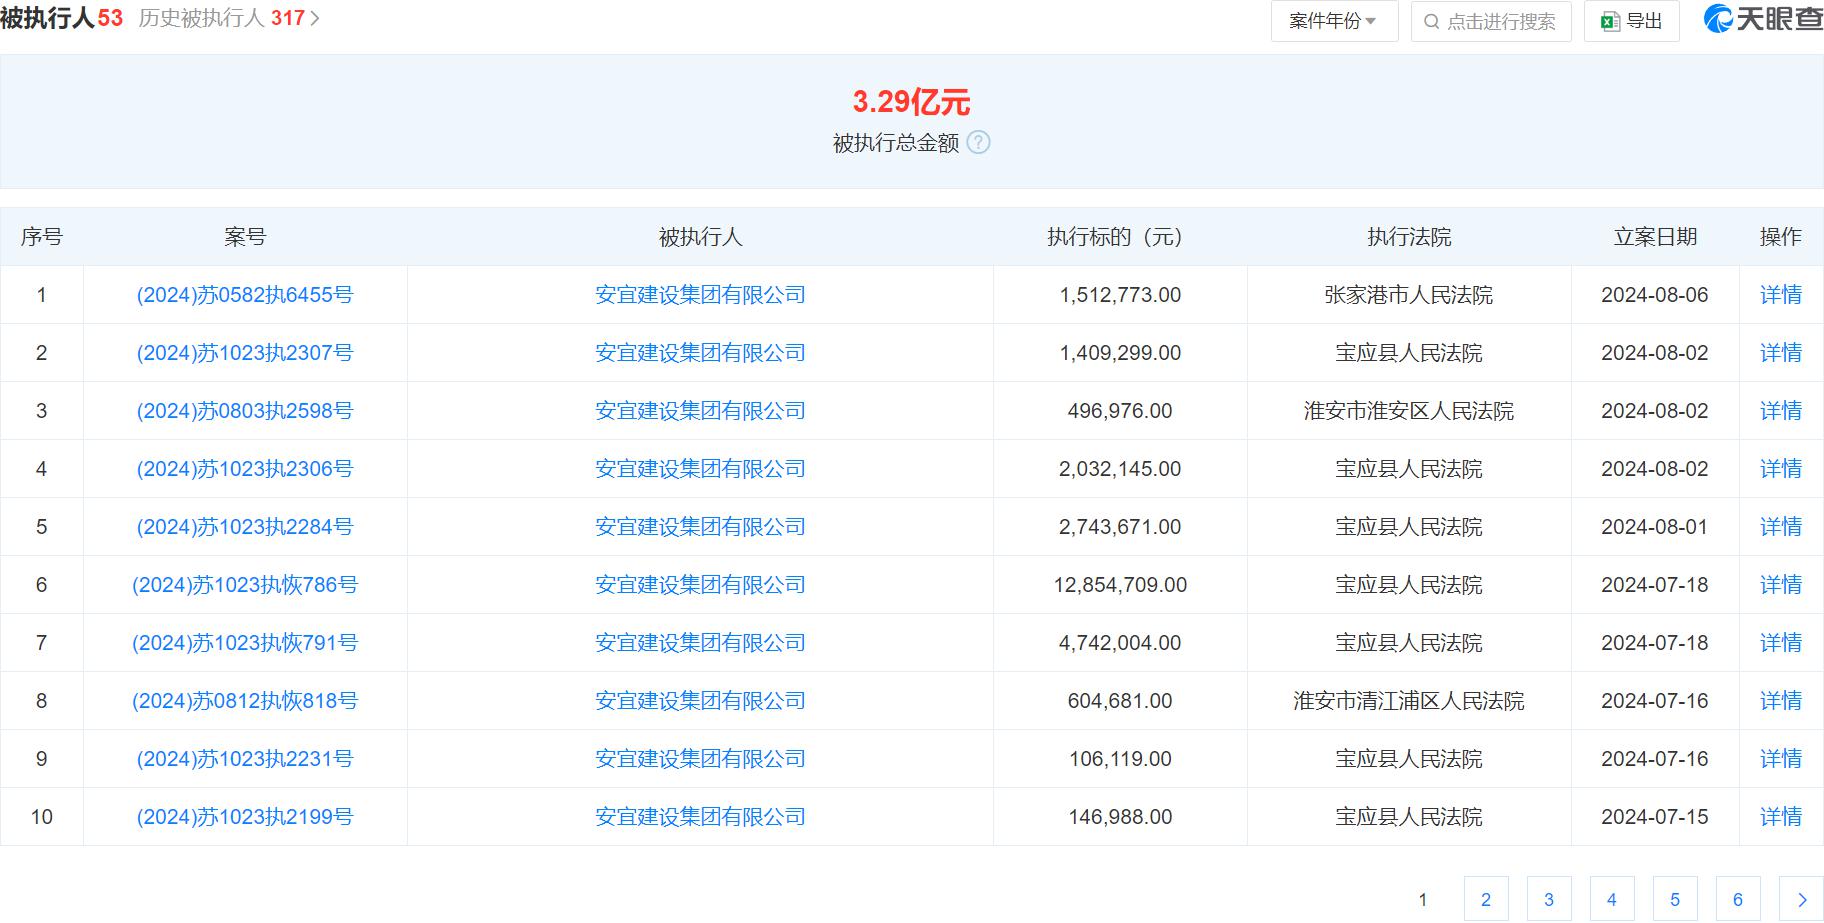
Task: Open 详情 for the 2024-07-15 case
Action: pos(1781,817)
